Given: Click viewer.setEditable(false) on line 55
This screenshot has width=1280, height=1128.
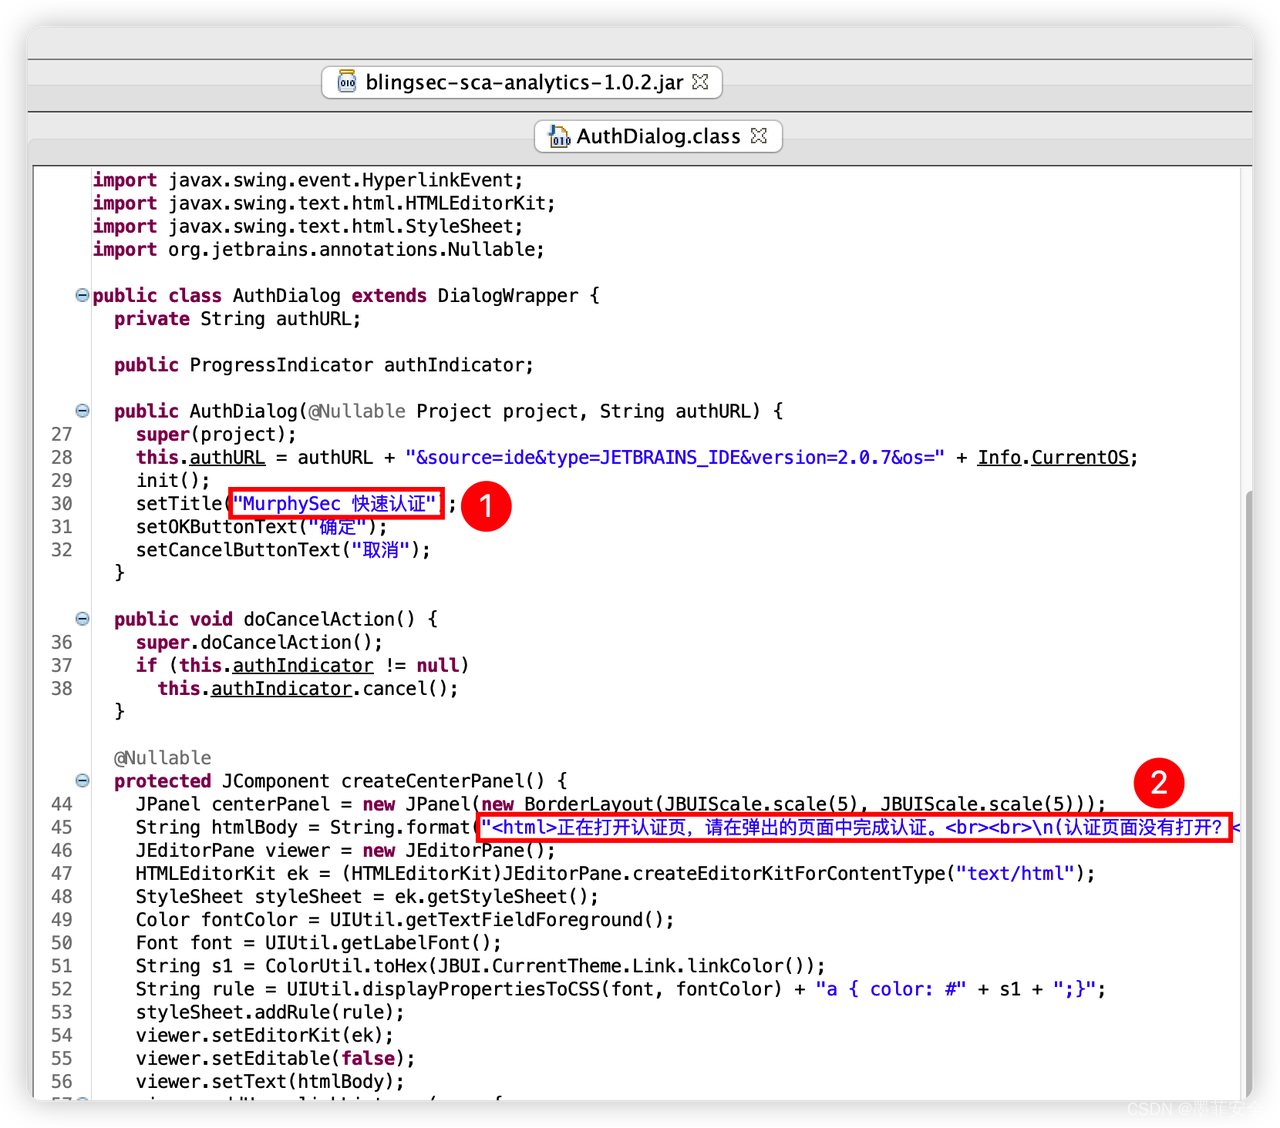Looking at the screenshot, I should tap(276, 1058).
